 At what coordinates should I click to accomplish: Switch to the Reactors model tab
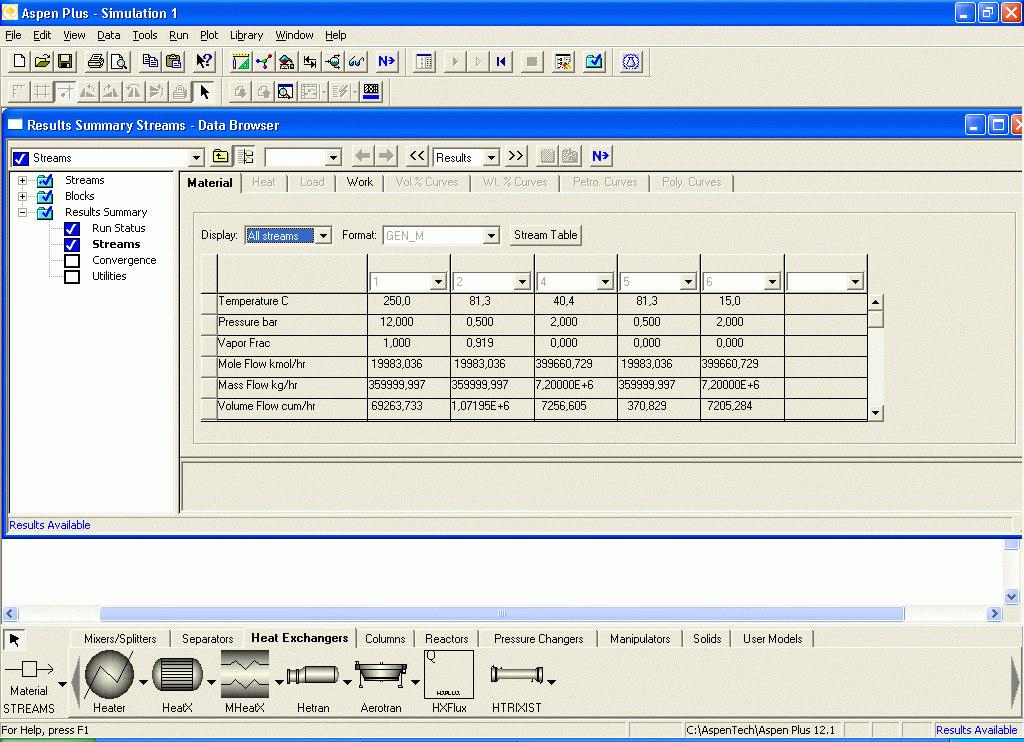[447, 639]
